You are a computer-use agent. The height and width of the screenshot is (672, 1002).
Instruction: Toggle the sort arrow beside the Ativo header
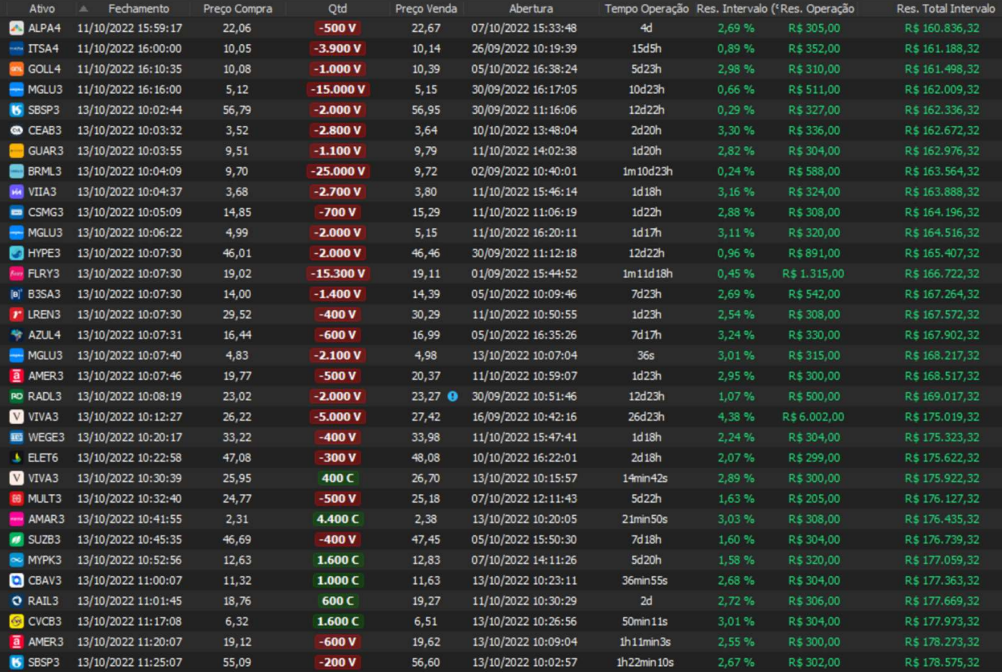pos(84,8)
